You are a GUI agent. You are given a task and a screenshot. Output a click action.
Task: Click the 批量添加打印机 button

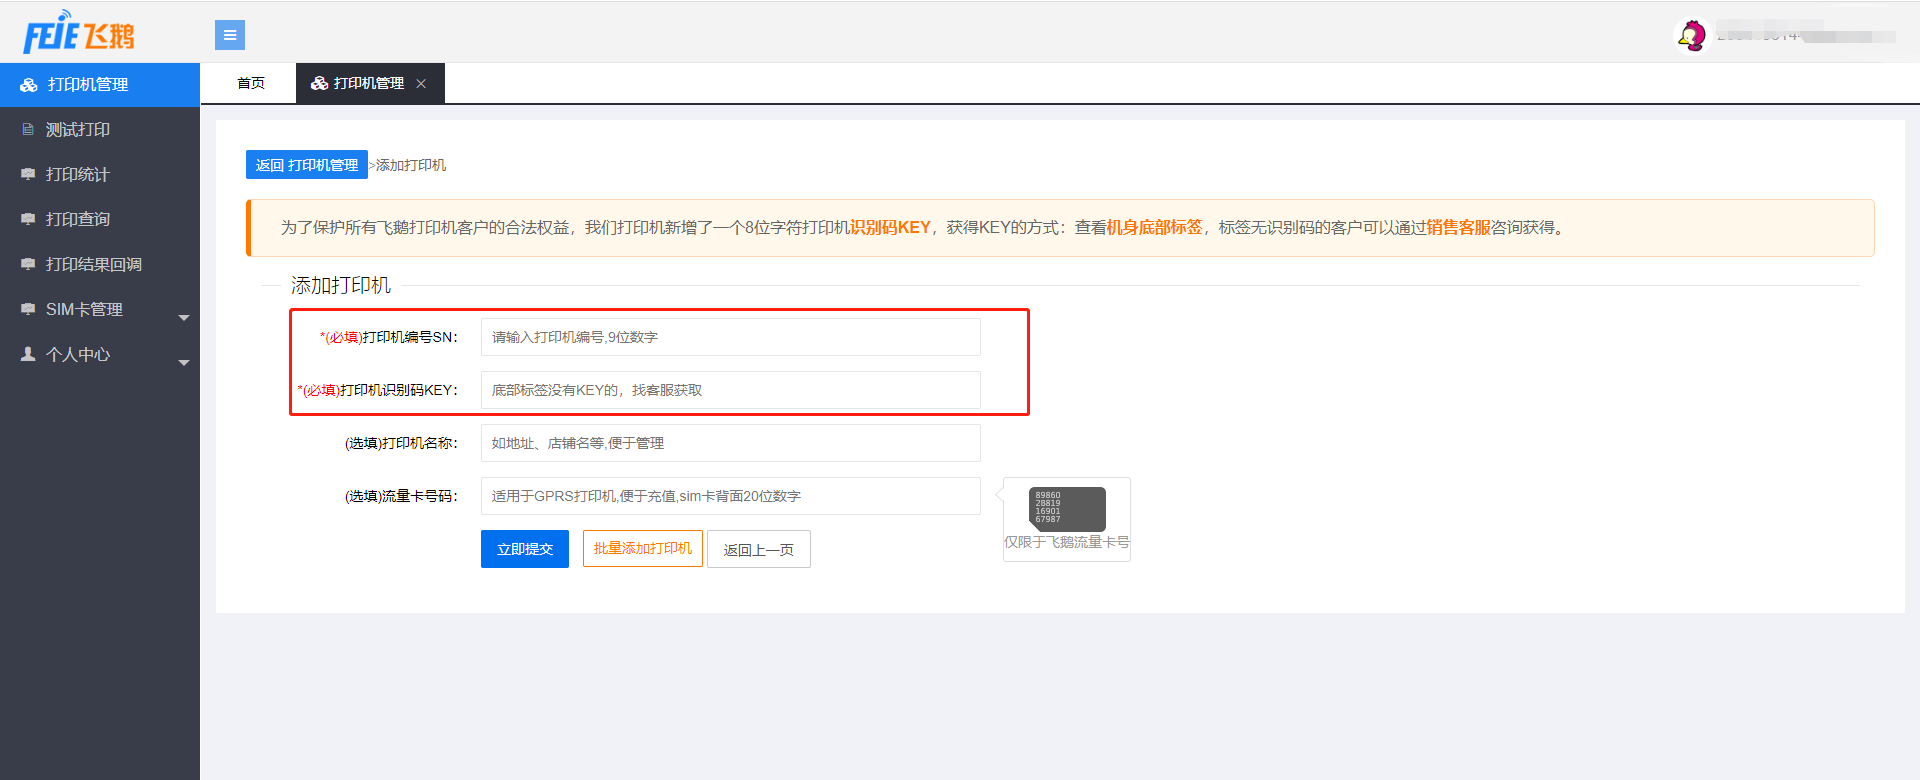click(x=642, y=549)
